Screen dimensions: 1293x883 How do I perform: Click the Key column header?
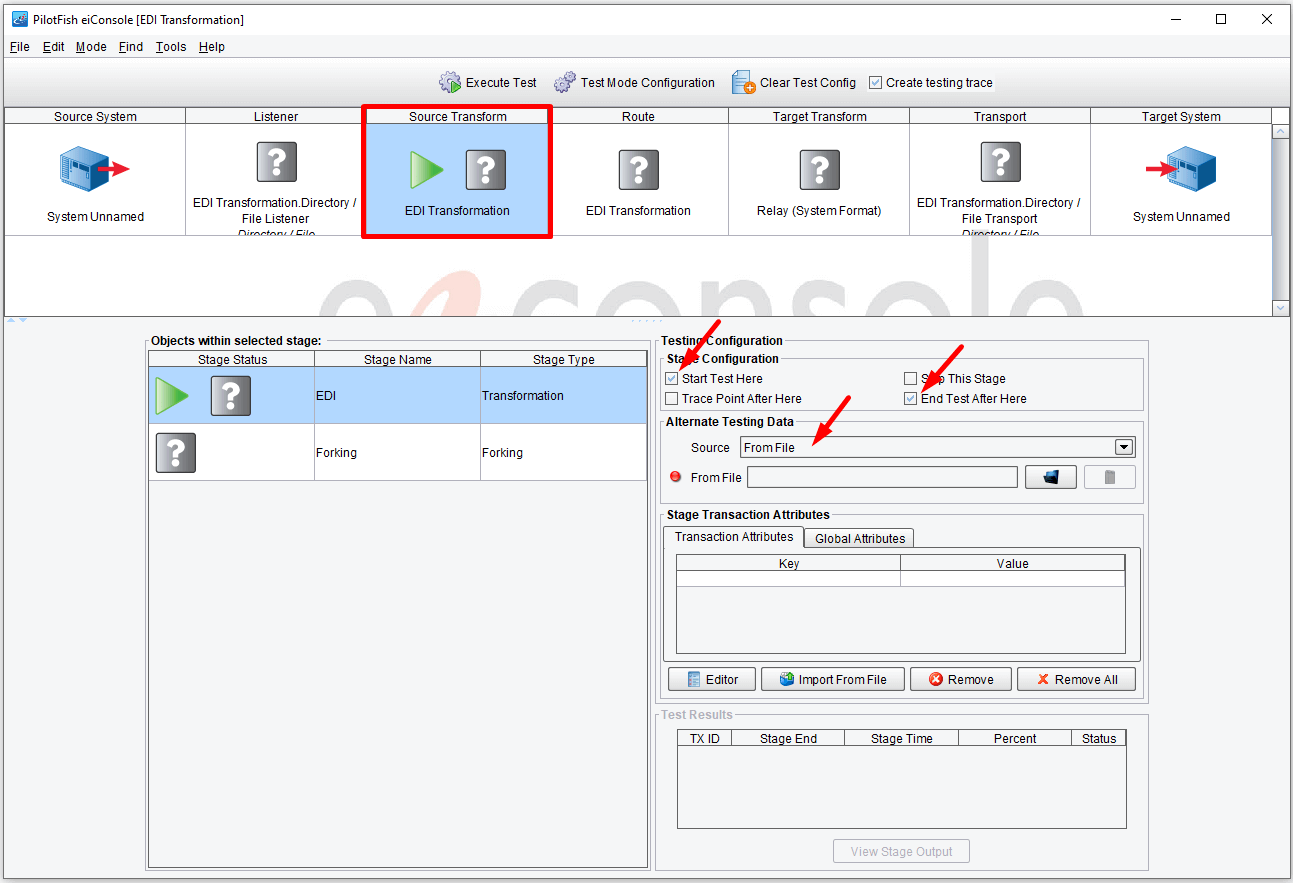(789, 563)
